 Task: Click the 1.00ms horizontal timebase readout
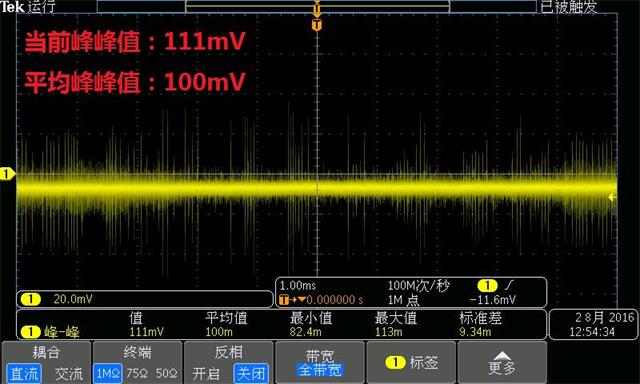pyautogui.click(x=298, y=286)
